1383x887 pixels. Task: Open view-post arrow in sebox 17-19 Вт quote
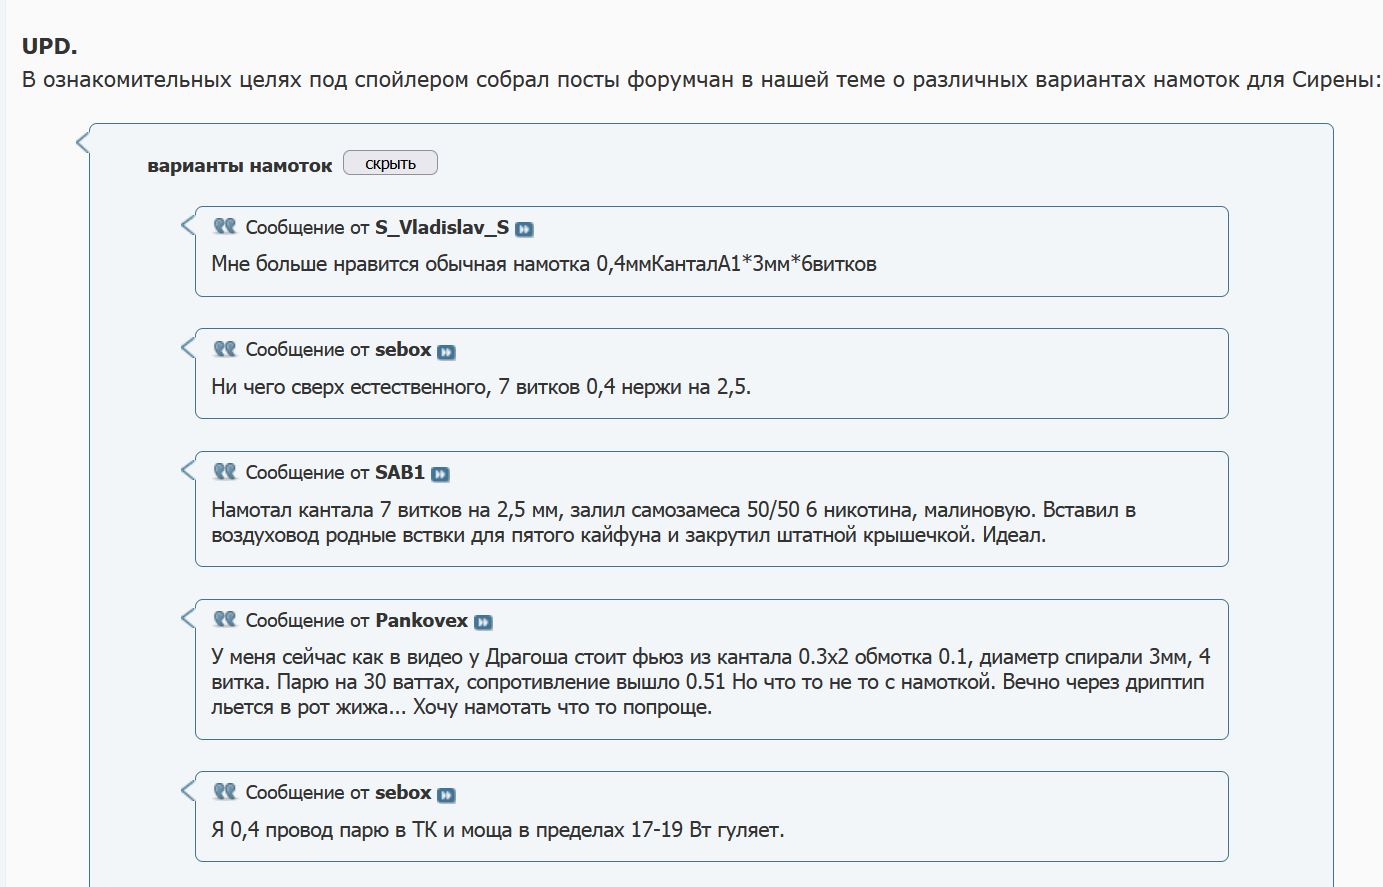point(446,794)
